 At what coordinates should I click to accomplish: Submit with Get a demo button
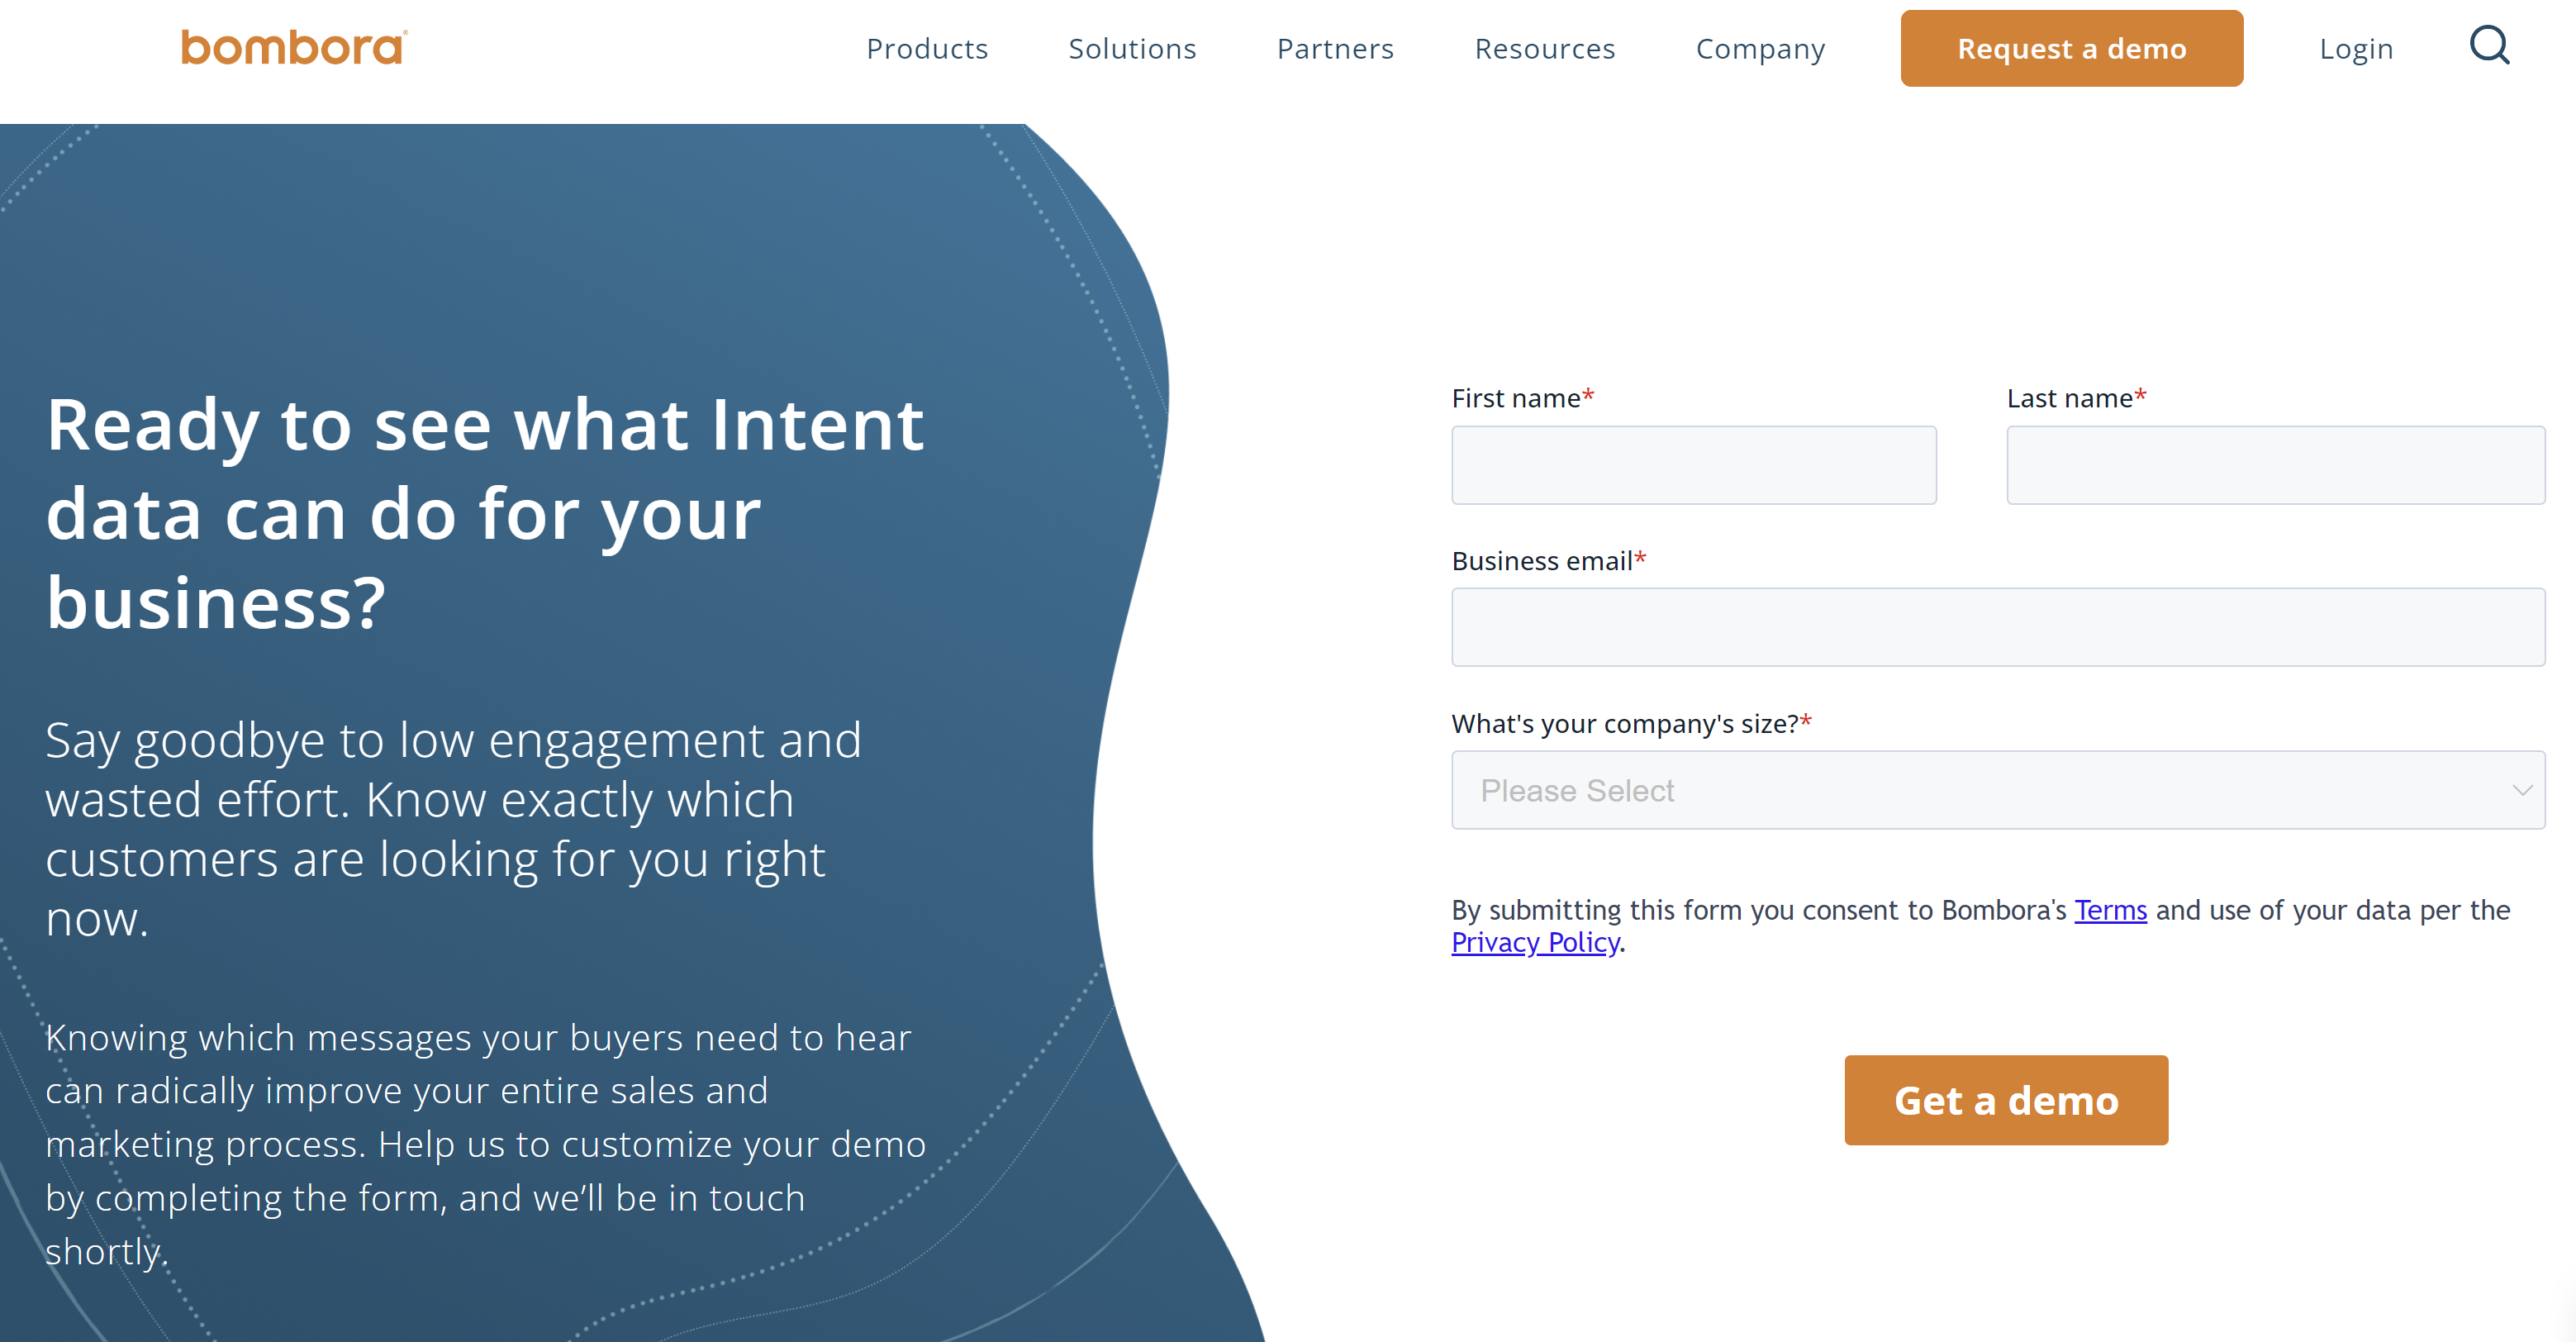[2006, 1100]
